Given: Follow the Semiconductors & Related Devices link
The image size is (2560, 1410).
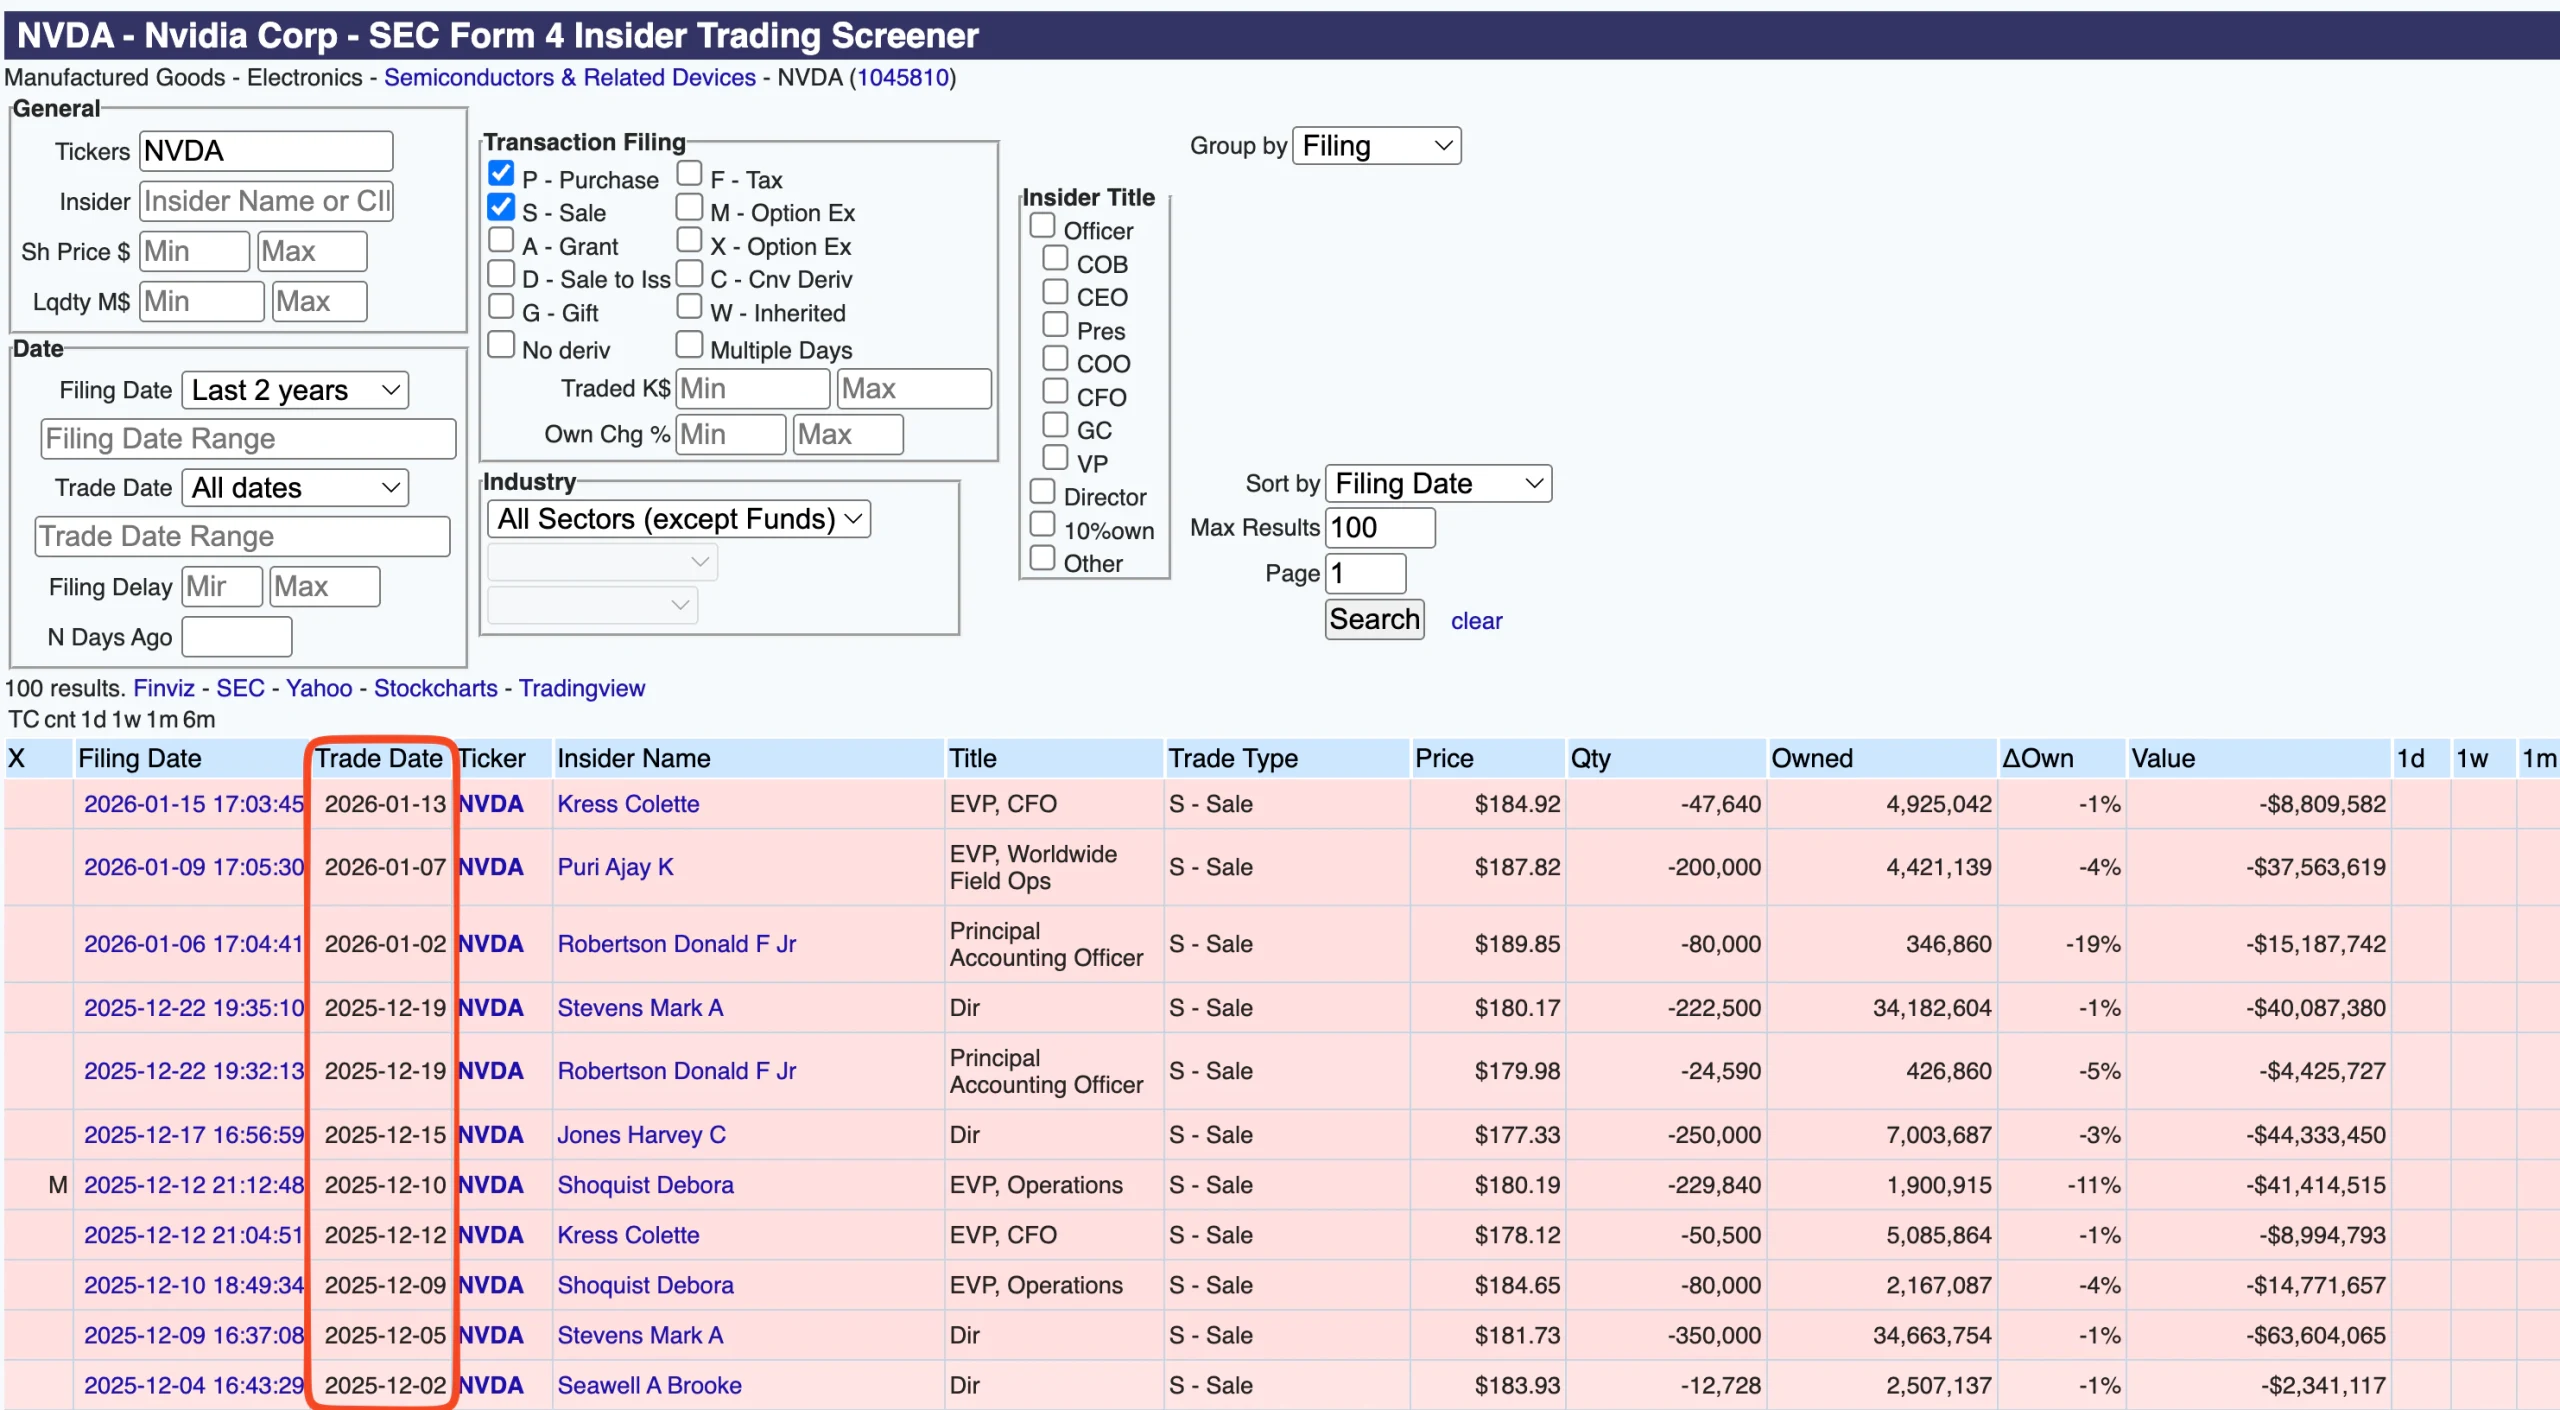Looking at the screenshot, I should pos(569,77).
